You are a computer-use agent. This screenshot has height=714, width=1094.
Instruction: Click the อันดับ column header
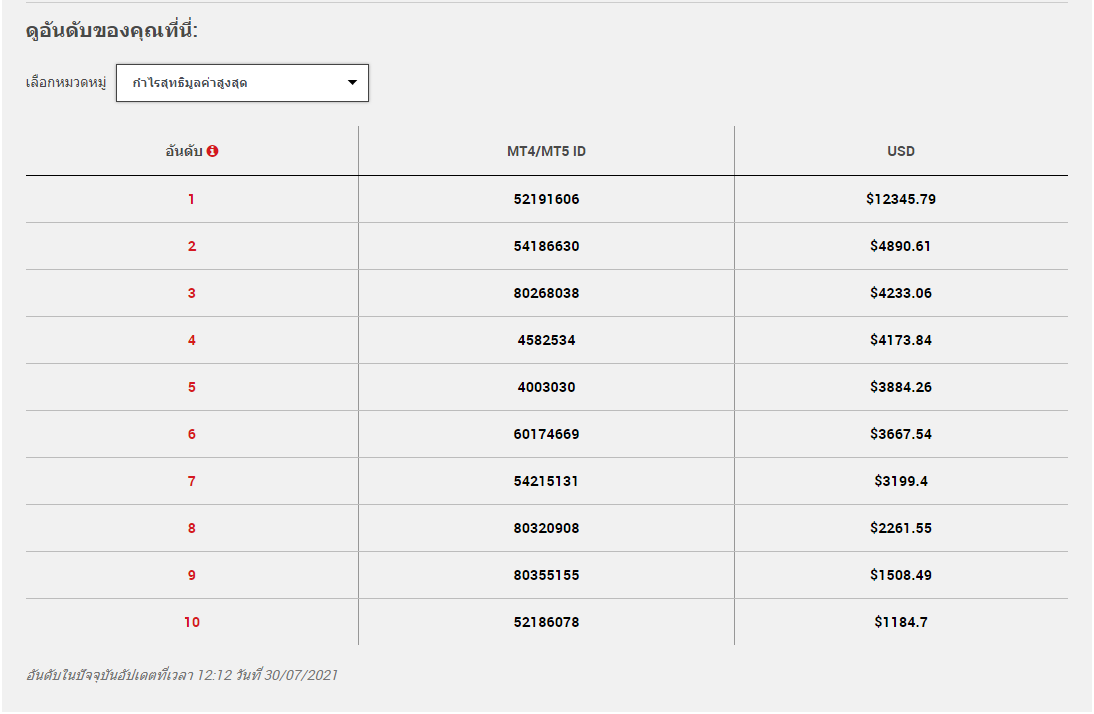[x=184, y=151]
